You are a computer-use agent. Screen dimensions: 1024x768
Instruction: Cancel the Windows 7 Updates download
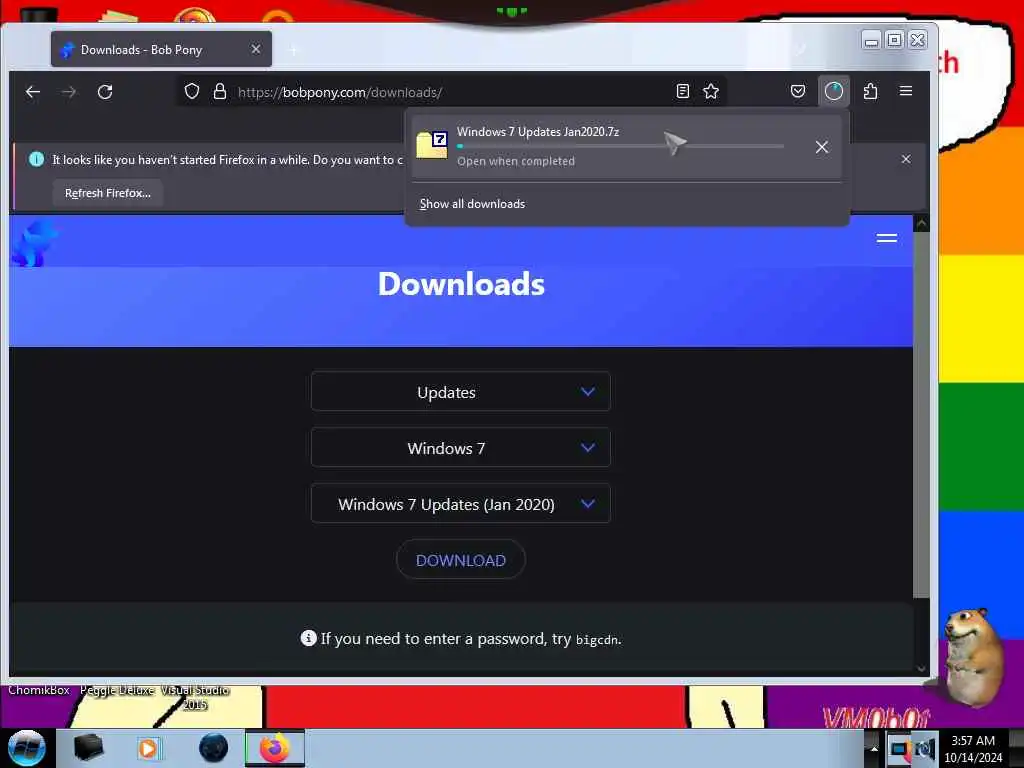822,147
